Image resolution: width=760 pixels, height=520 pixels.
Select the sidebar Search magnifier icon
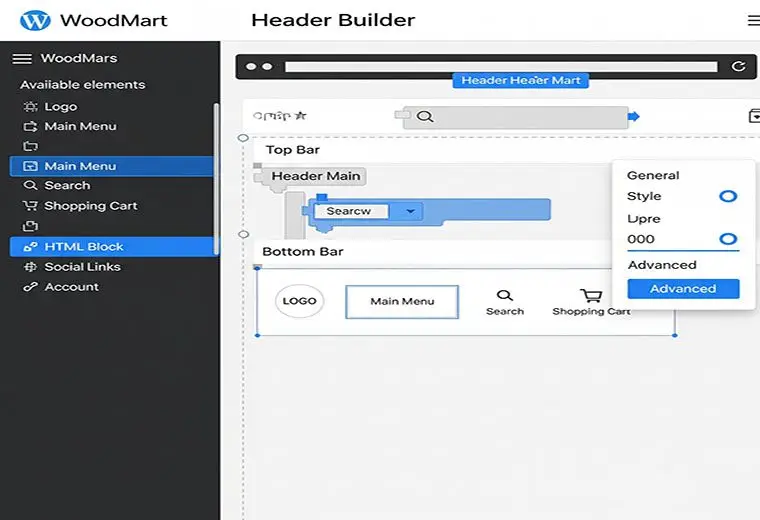coord(30,186)
